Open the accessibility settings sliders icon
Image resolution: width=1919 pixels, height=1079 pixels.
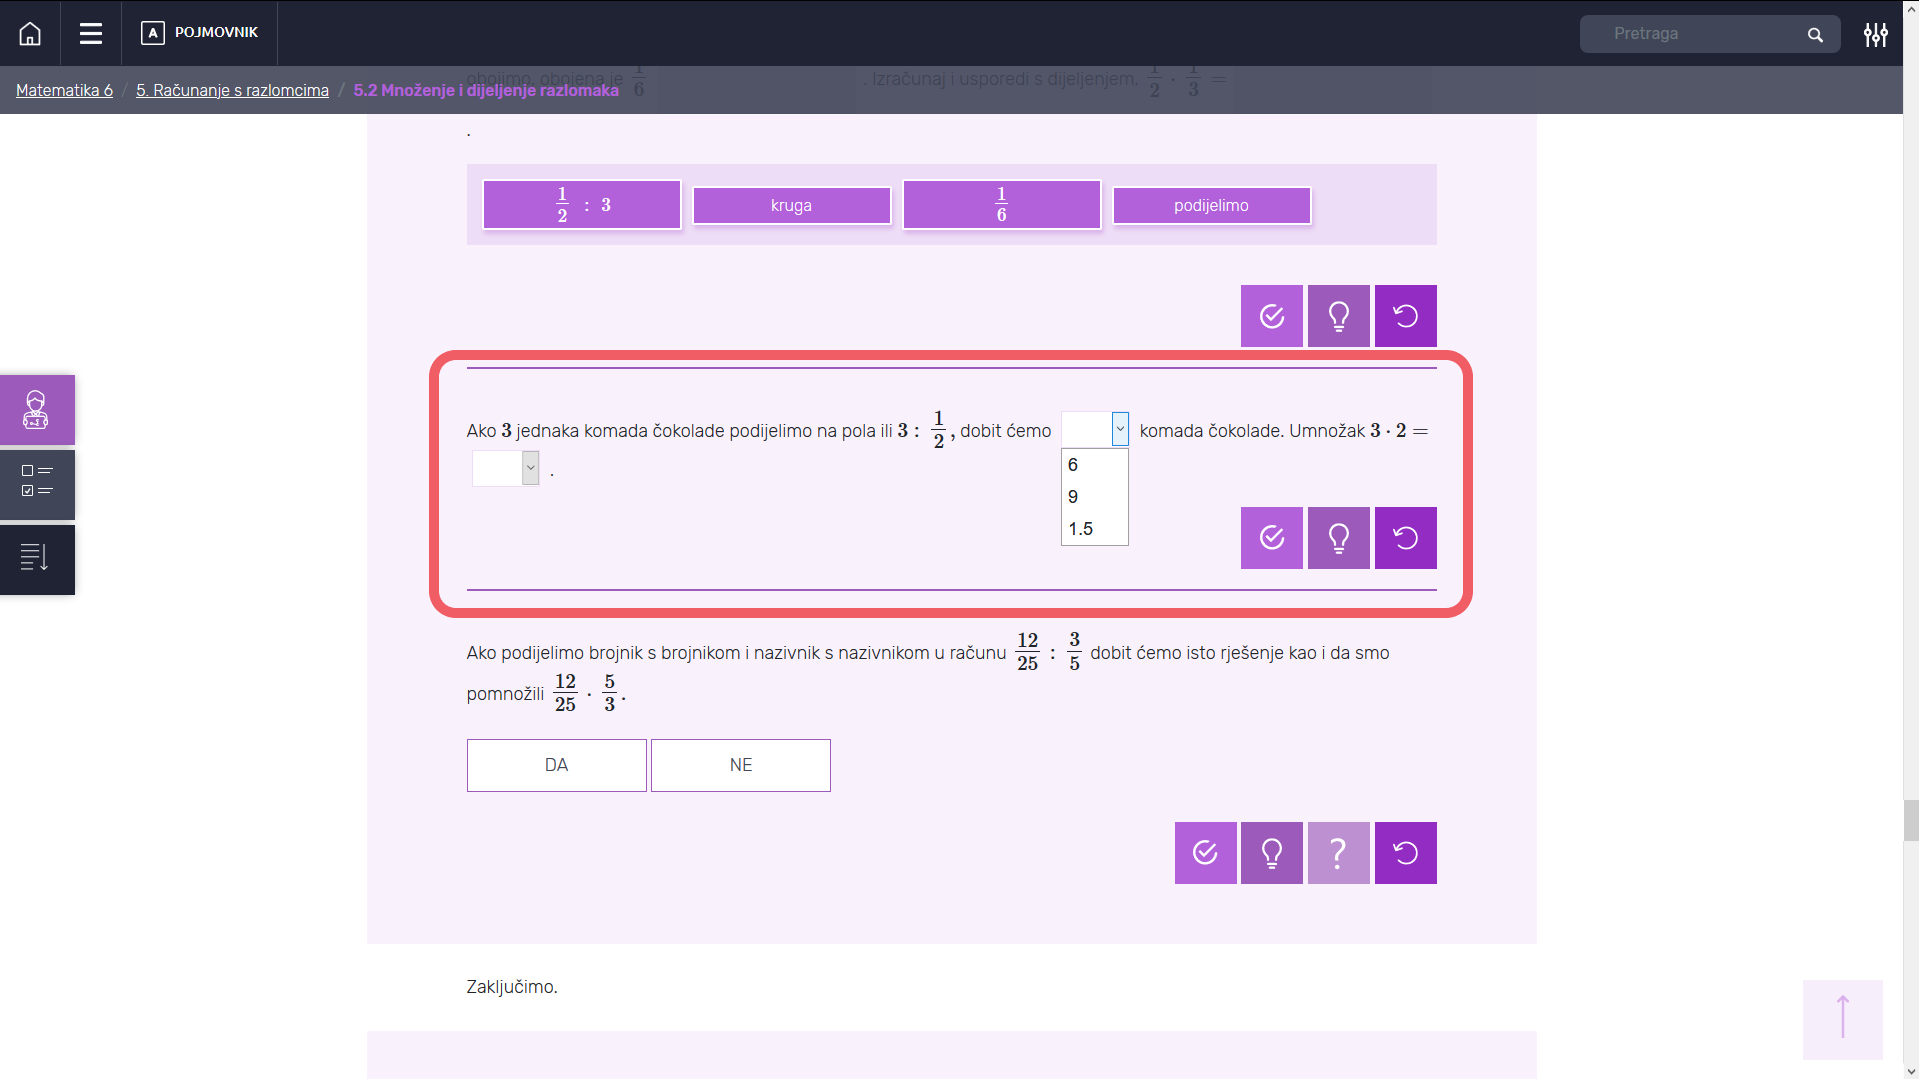1875,34
